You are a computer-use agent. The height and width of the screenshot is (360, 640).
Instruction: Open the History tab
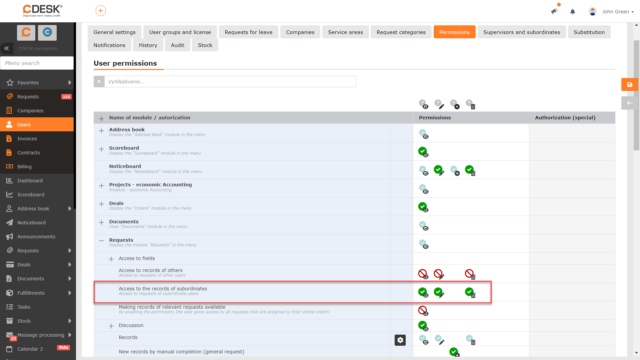(x=148, y=45)
